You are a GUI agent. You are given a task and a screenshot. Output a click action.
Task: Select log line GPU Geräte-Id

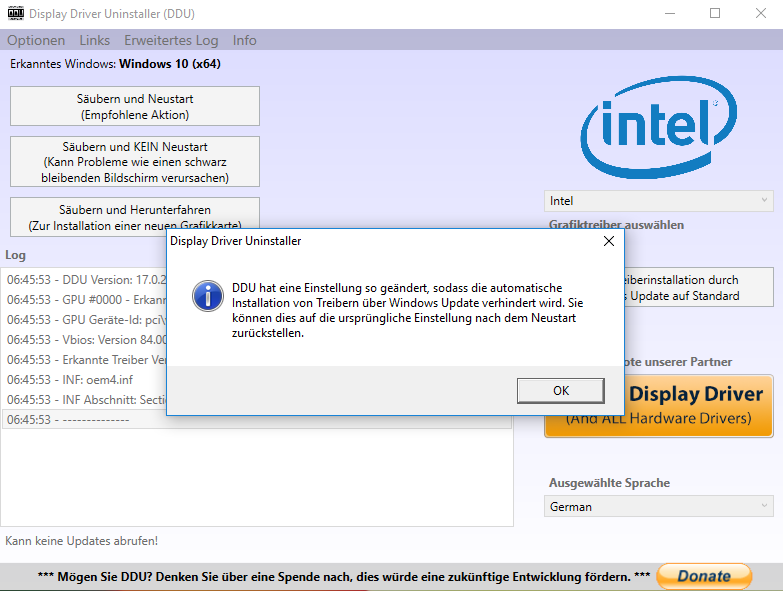(86, 319)
